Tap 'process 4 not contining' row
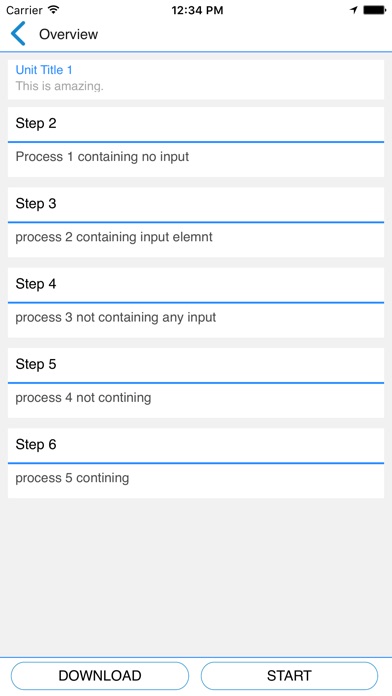This screenshot has height=696, width=392. 196,400
